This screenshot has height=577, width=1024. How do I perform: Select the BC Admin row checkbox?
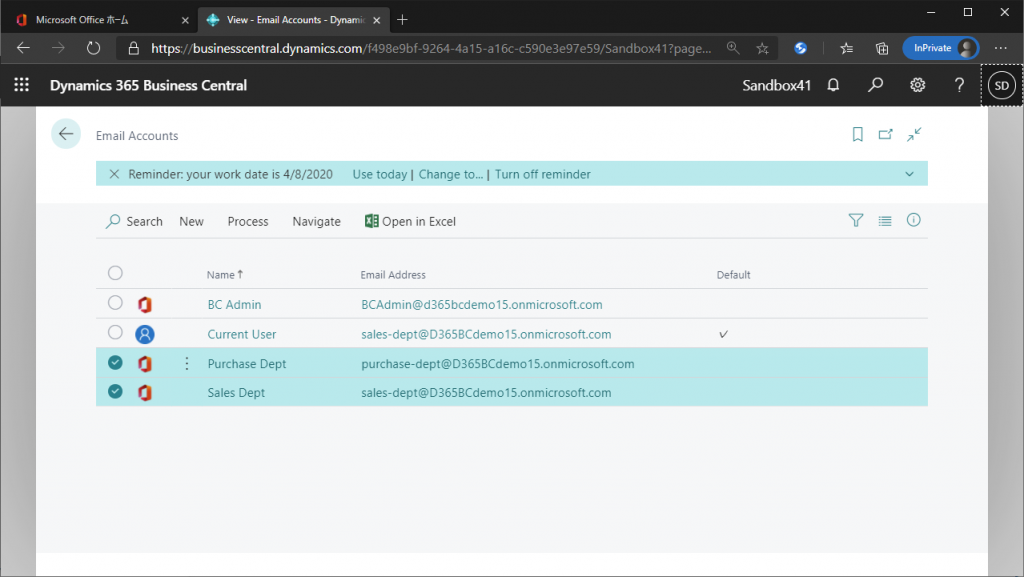(x=115, y=303)
